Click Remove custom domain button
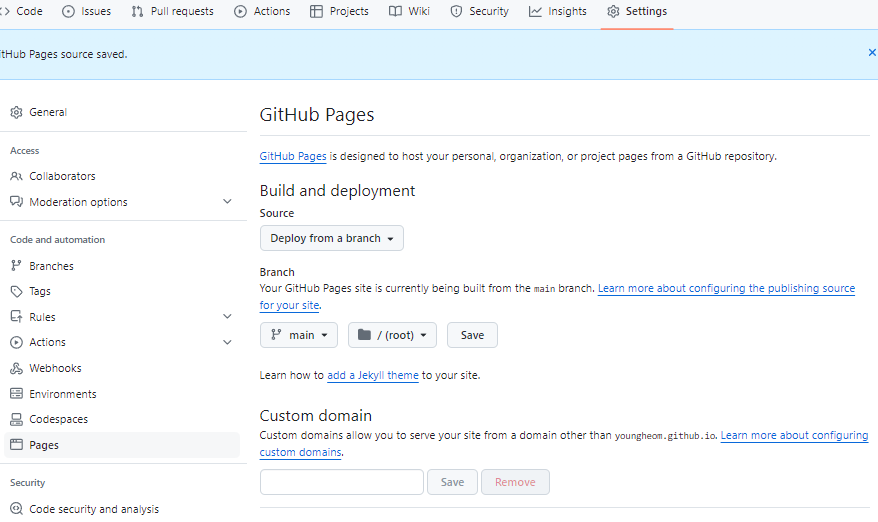This screenshot has width=878, height=522. (x=515, y=482)
